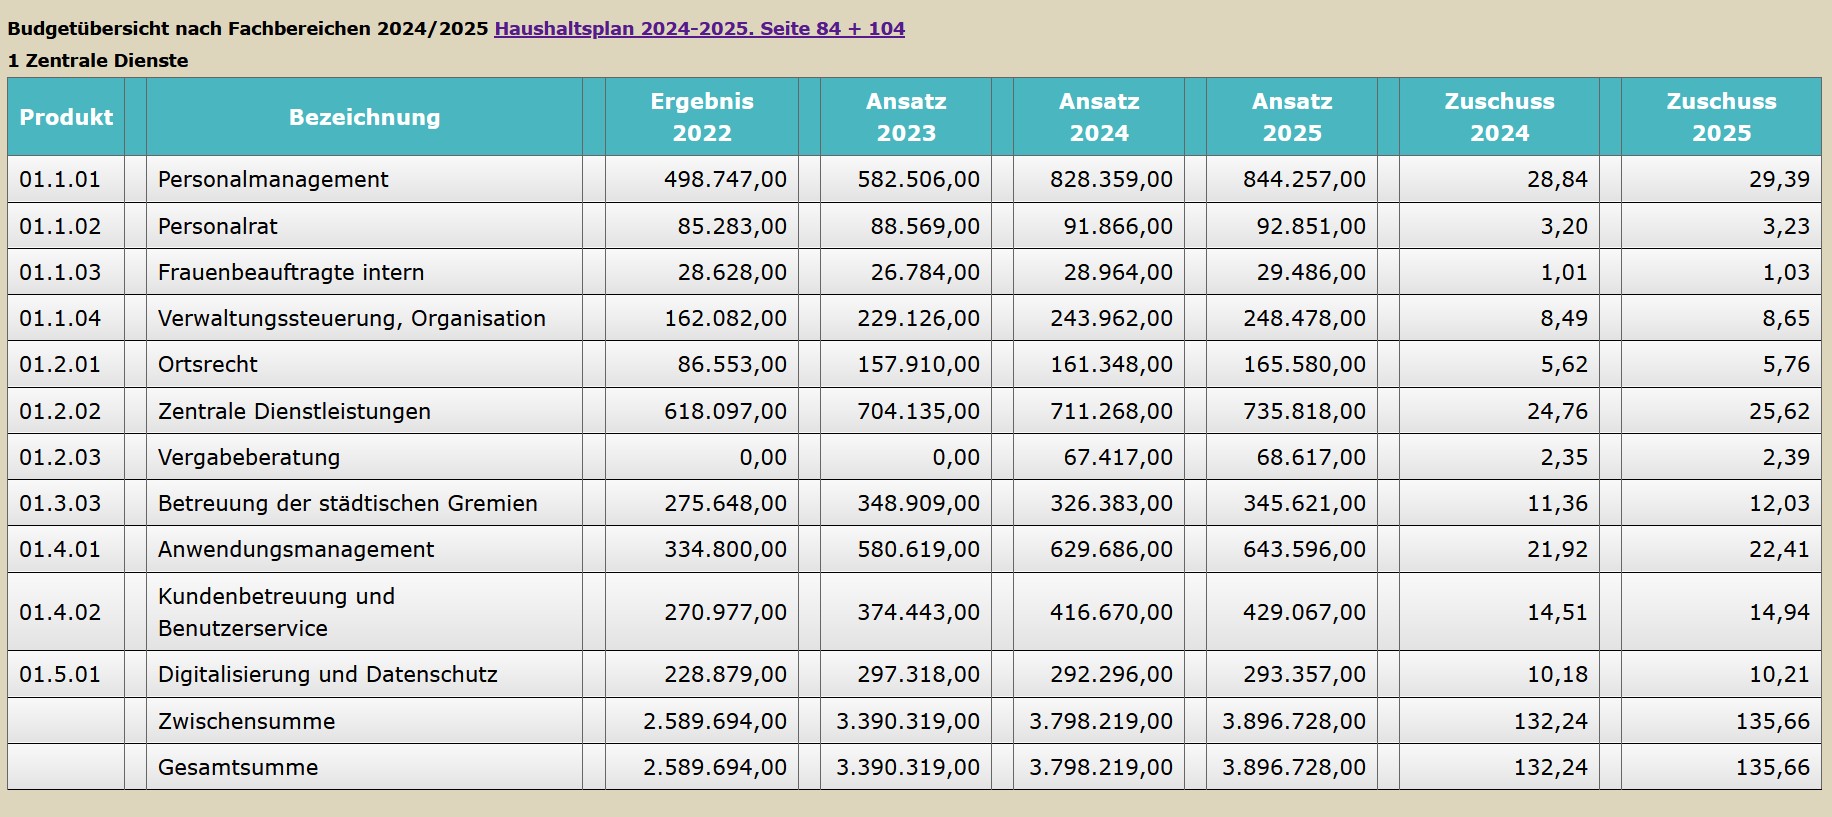The image size is (1832, 817).
Task: Click the Produkt column header
Action: tap(66, 117)
